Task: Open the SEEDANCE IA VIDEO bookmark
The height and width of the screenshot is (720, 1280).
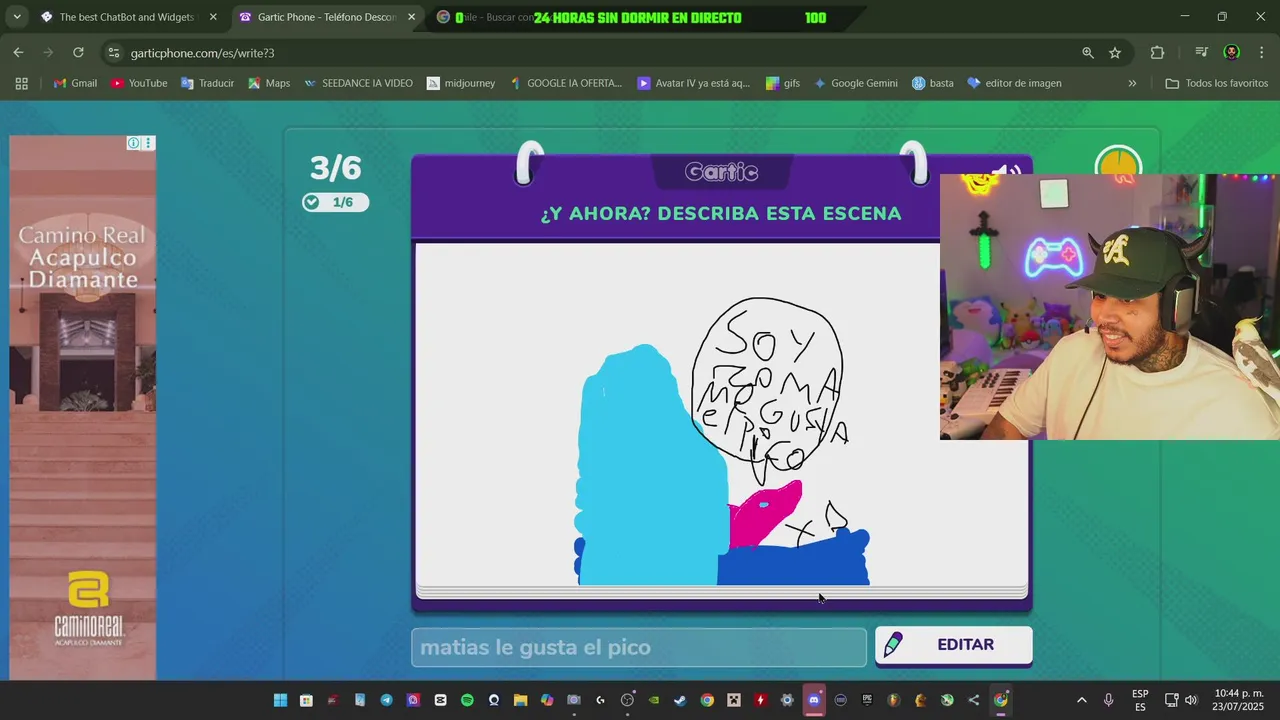Action: 358,83
